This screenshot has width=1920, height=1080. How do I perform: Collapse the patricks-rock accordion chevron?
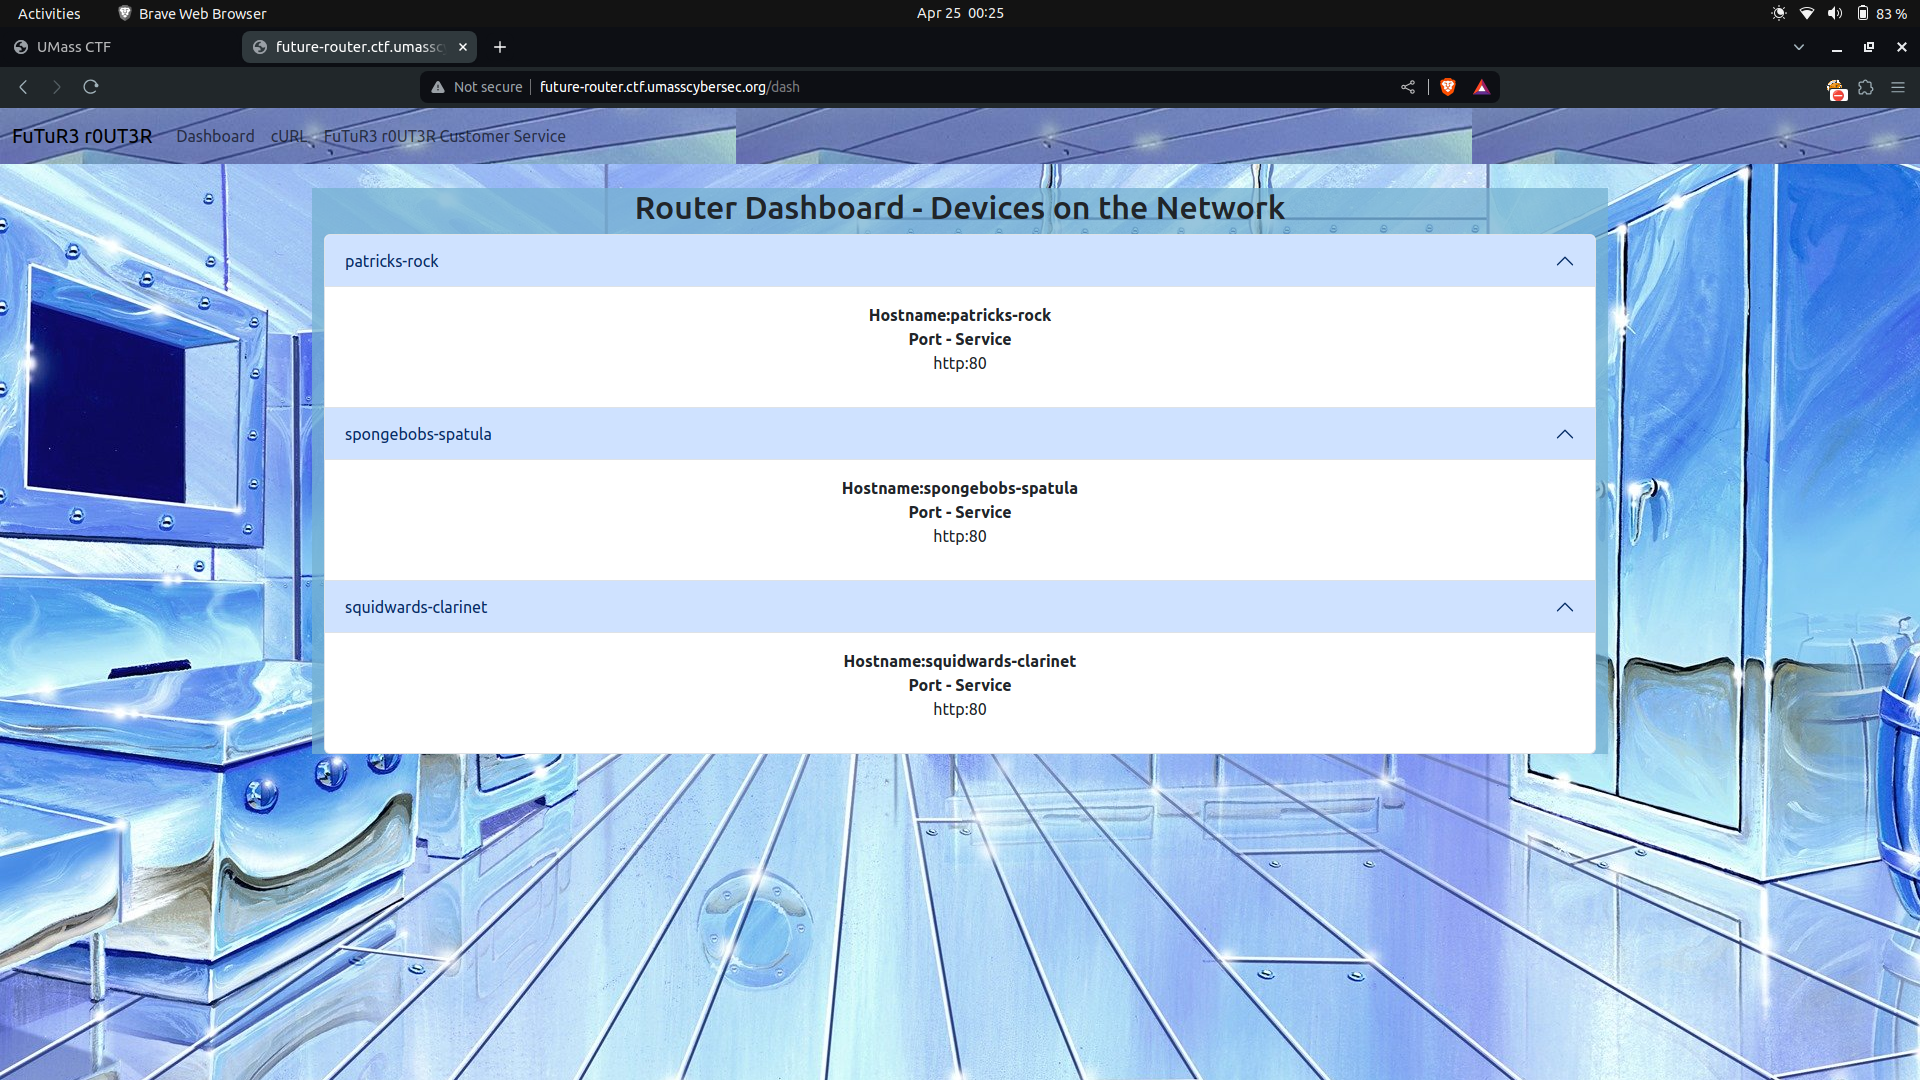click(1564, 261)
